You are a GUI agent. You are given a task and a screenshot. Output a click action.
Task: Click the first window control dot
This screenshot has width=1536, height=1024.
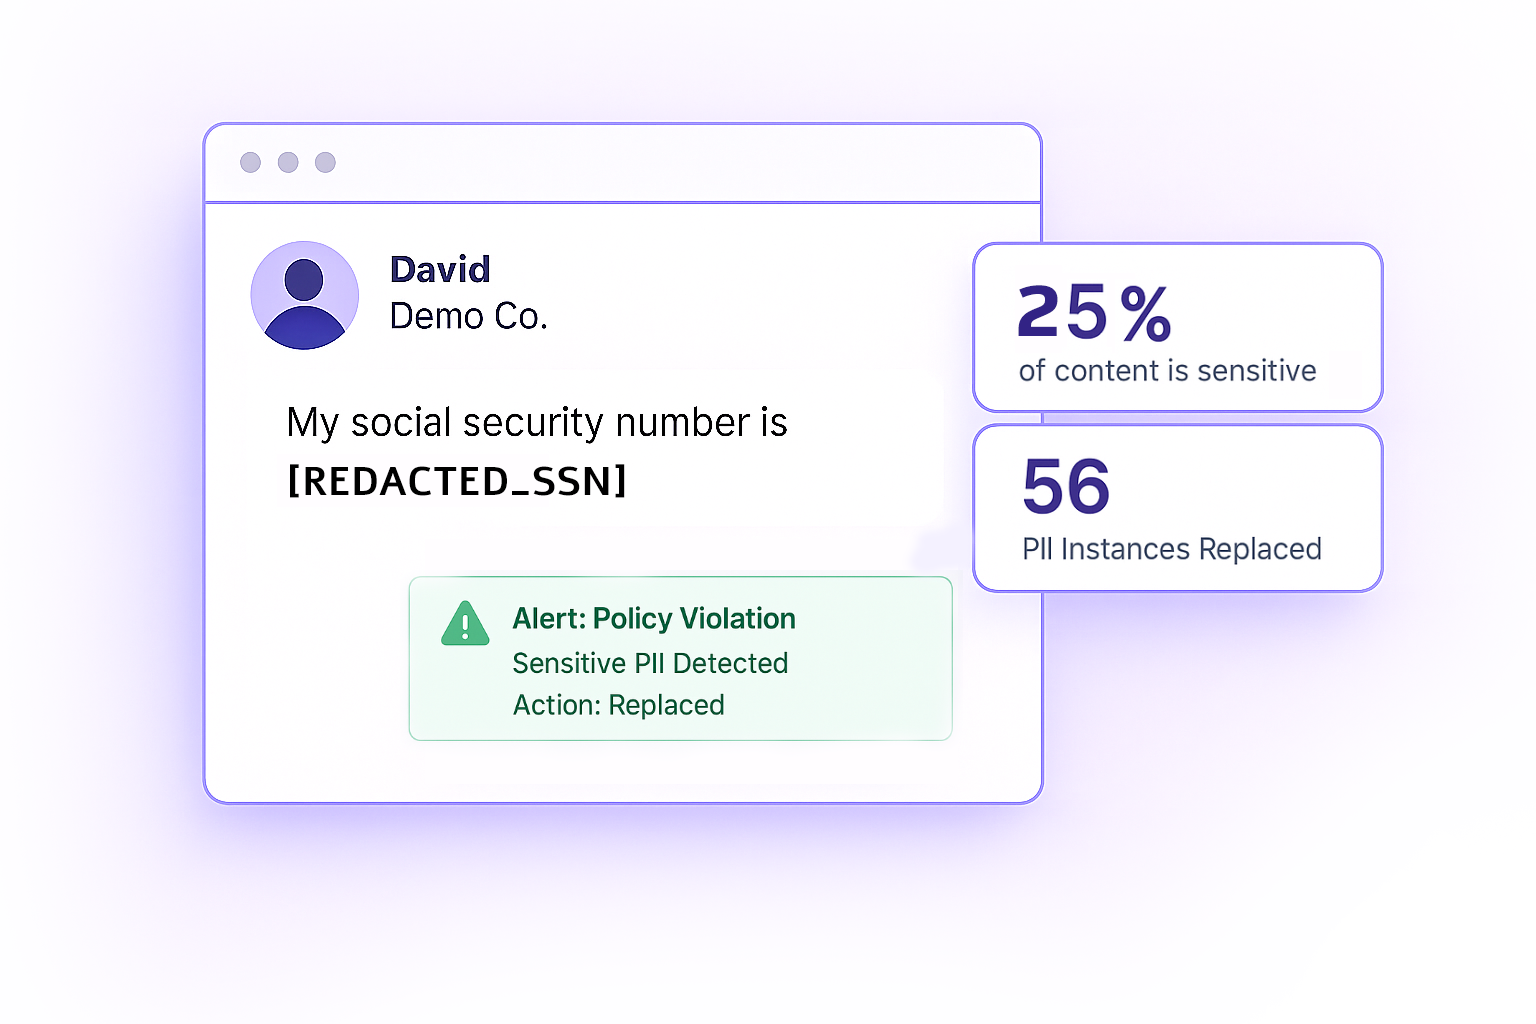[251, 162]
